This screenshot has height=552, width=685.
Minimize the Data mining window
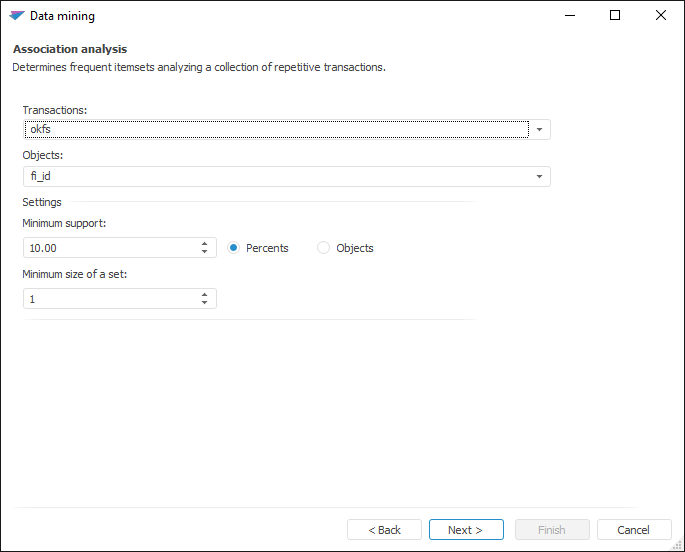(570, 16)
